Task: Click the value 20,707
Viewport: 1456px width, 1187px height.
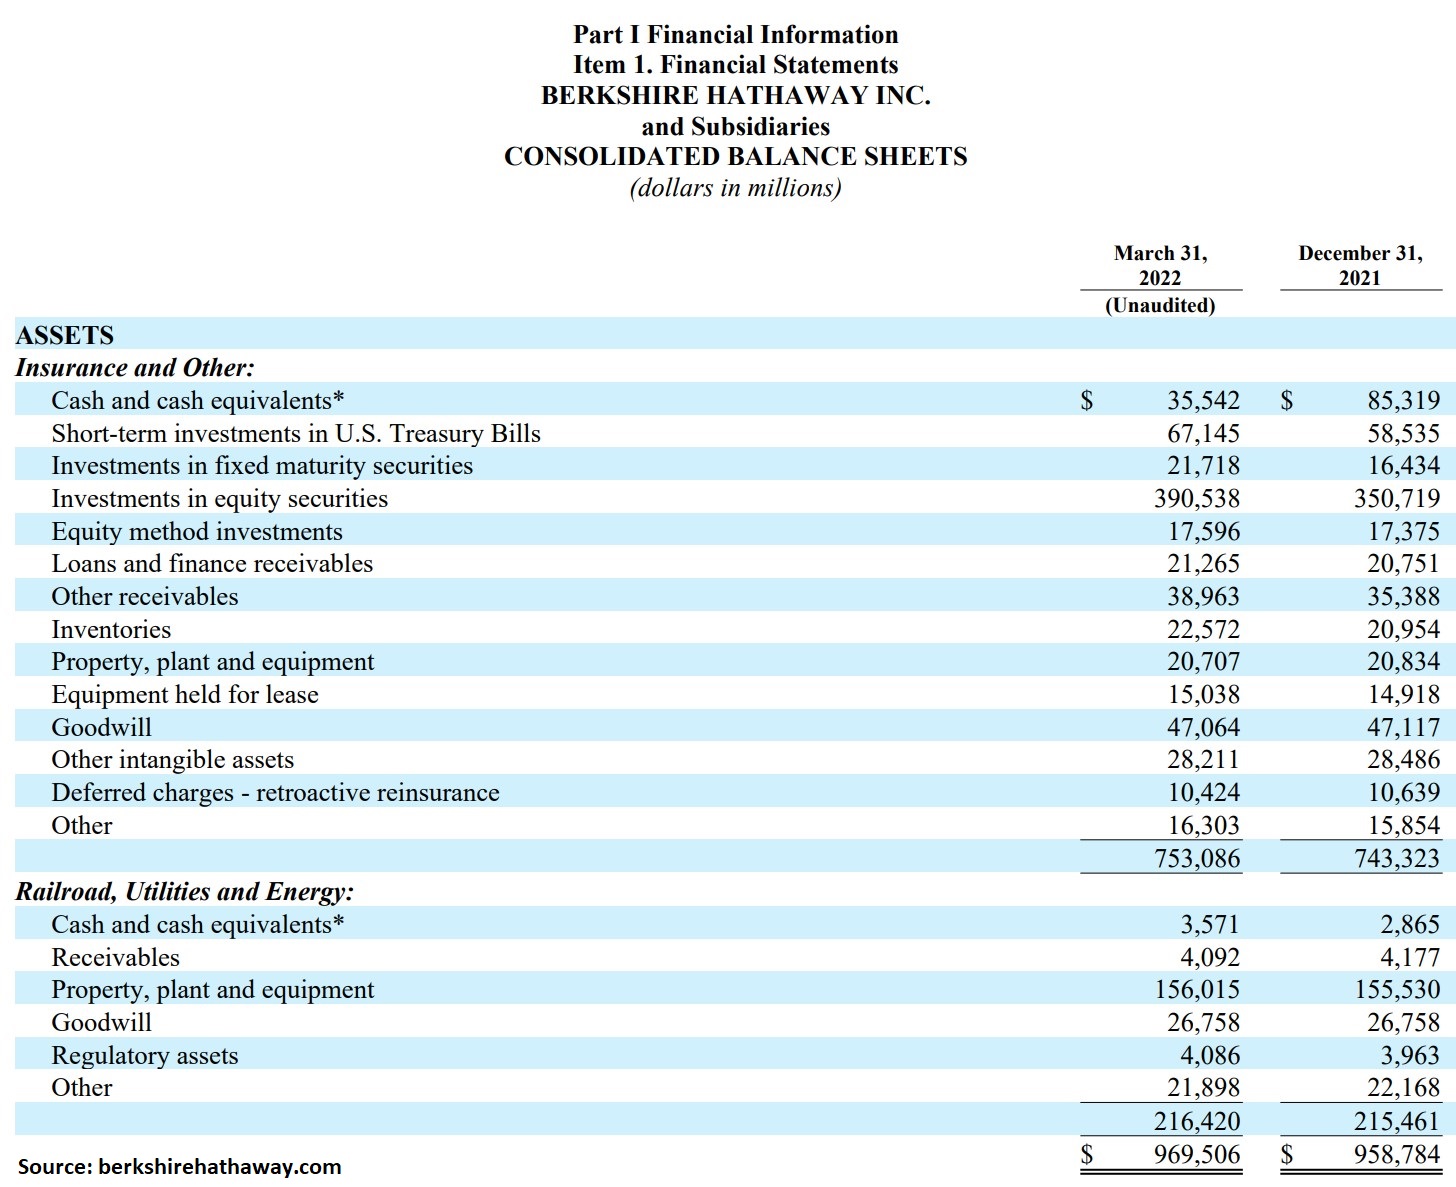Action: [1203, 662]
